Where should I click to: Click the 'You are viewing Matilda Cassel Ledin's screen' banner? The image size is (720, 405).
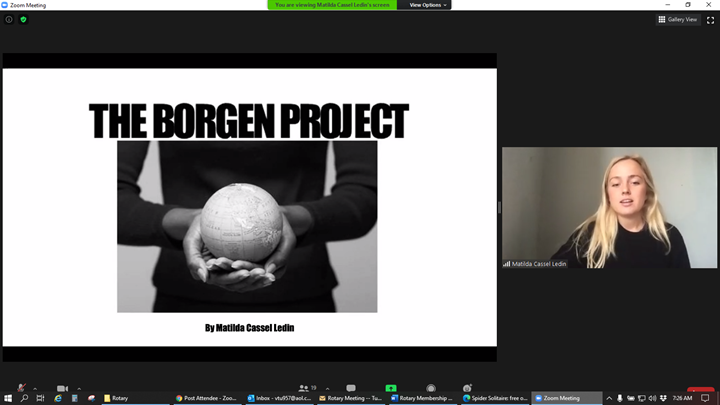click(332, 5)
